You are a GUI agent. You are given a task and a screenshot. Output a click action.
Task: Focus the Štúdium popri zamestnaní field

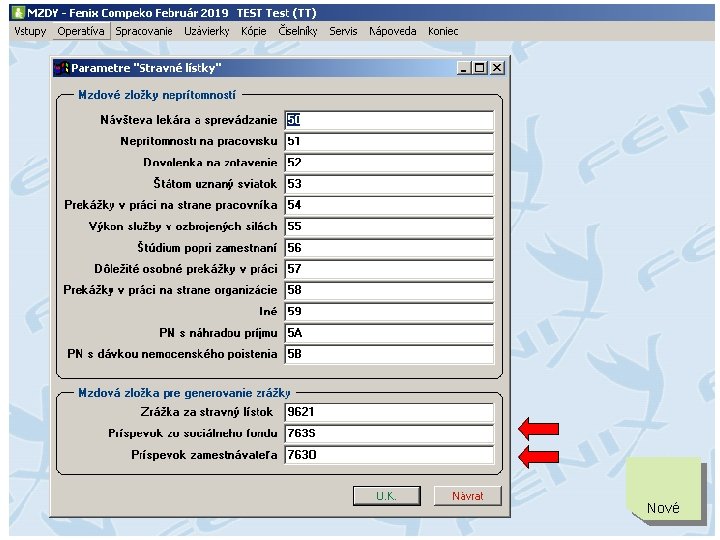pyautogui.click(x=389, y=248)
